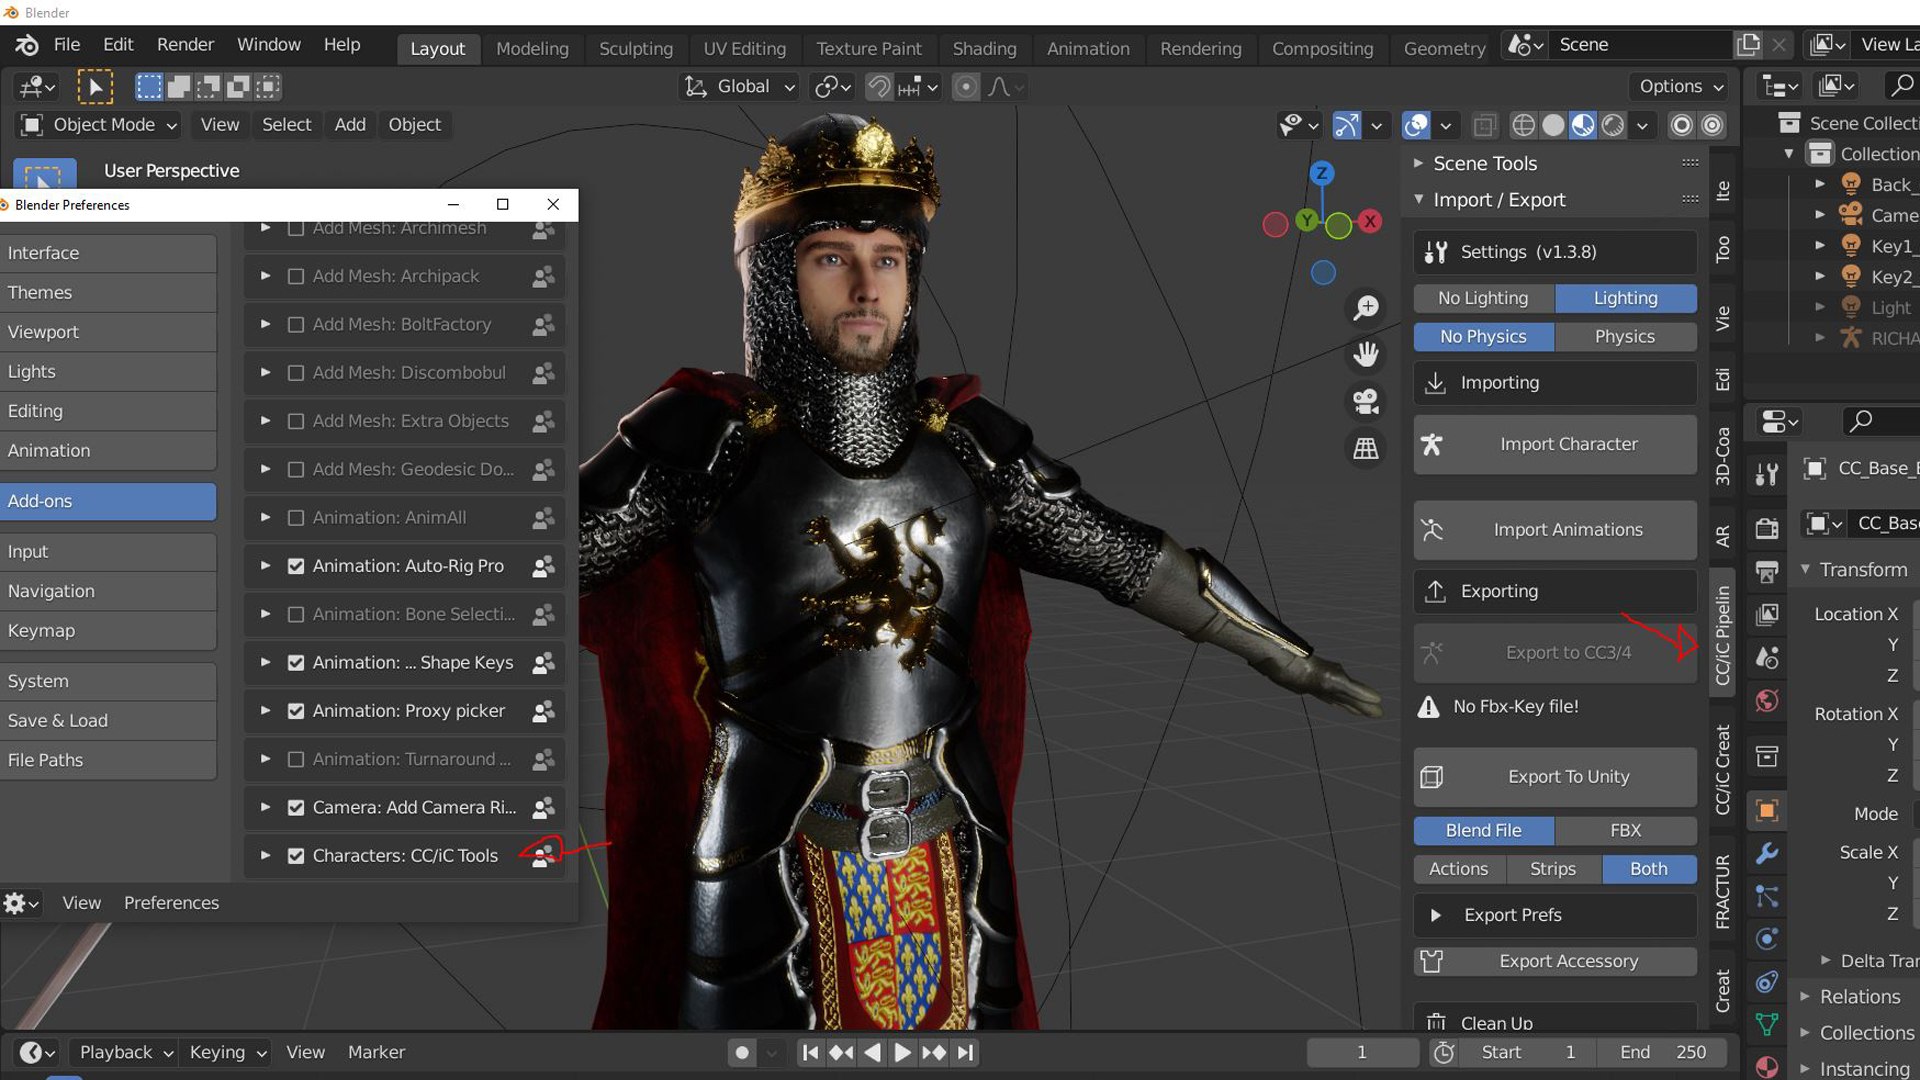
Task: Select material preview shading icon
Action: (1583, 125)
